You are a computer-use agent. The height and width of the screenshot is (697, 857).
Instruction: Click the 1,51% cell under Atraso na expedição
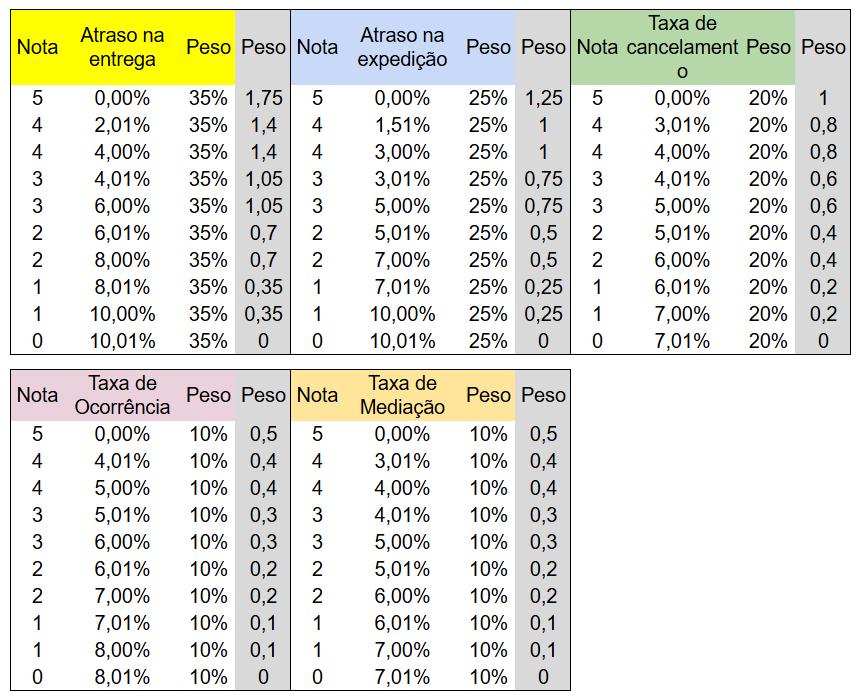point(402,125)
